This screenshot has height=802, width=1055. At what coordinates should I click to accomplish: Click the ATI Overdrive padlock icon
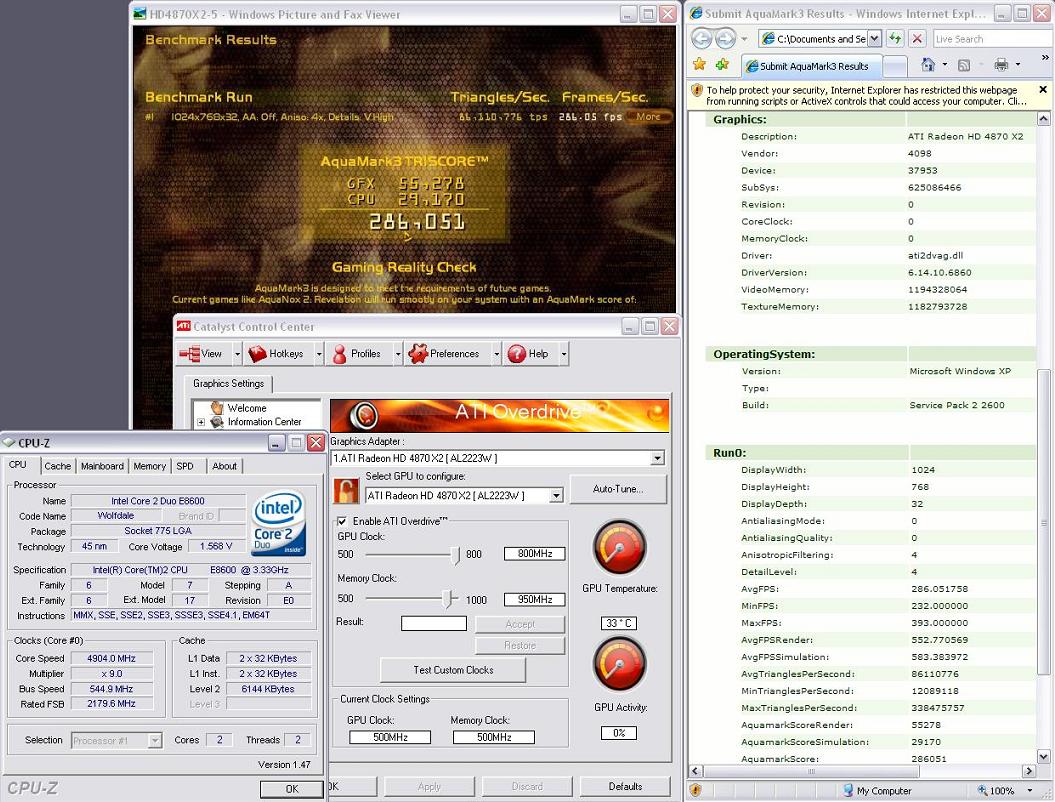[x=347, y=490]
